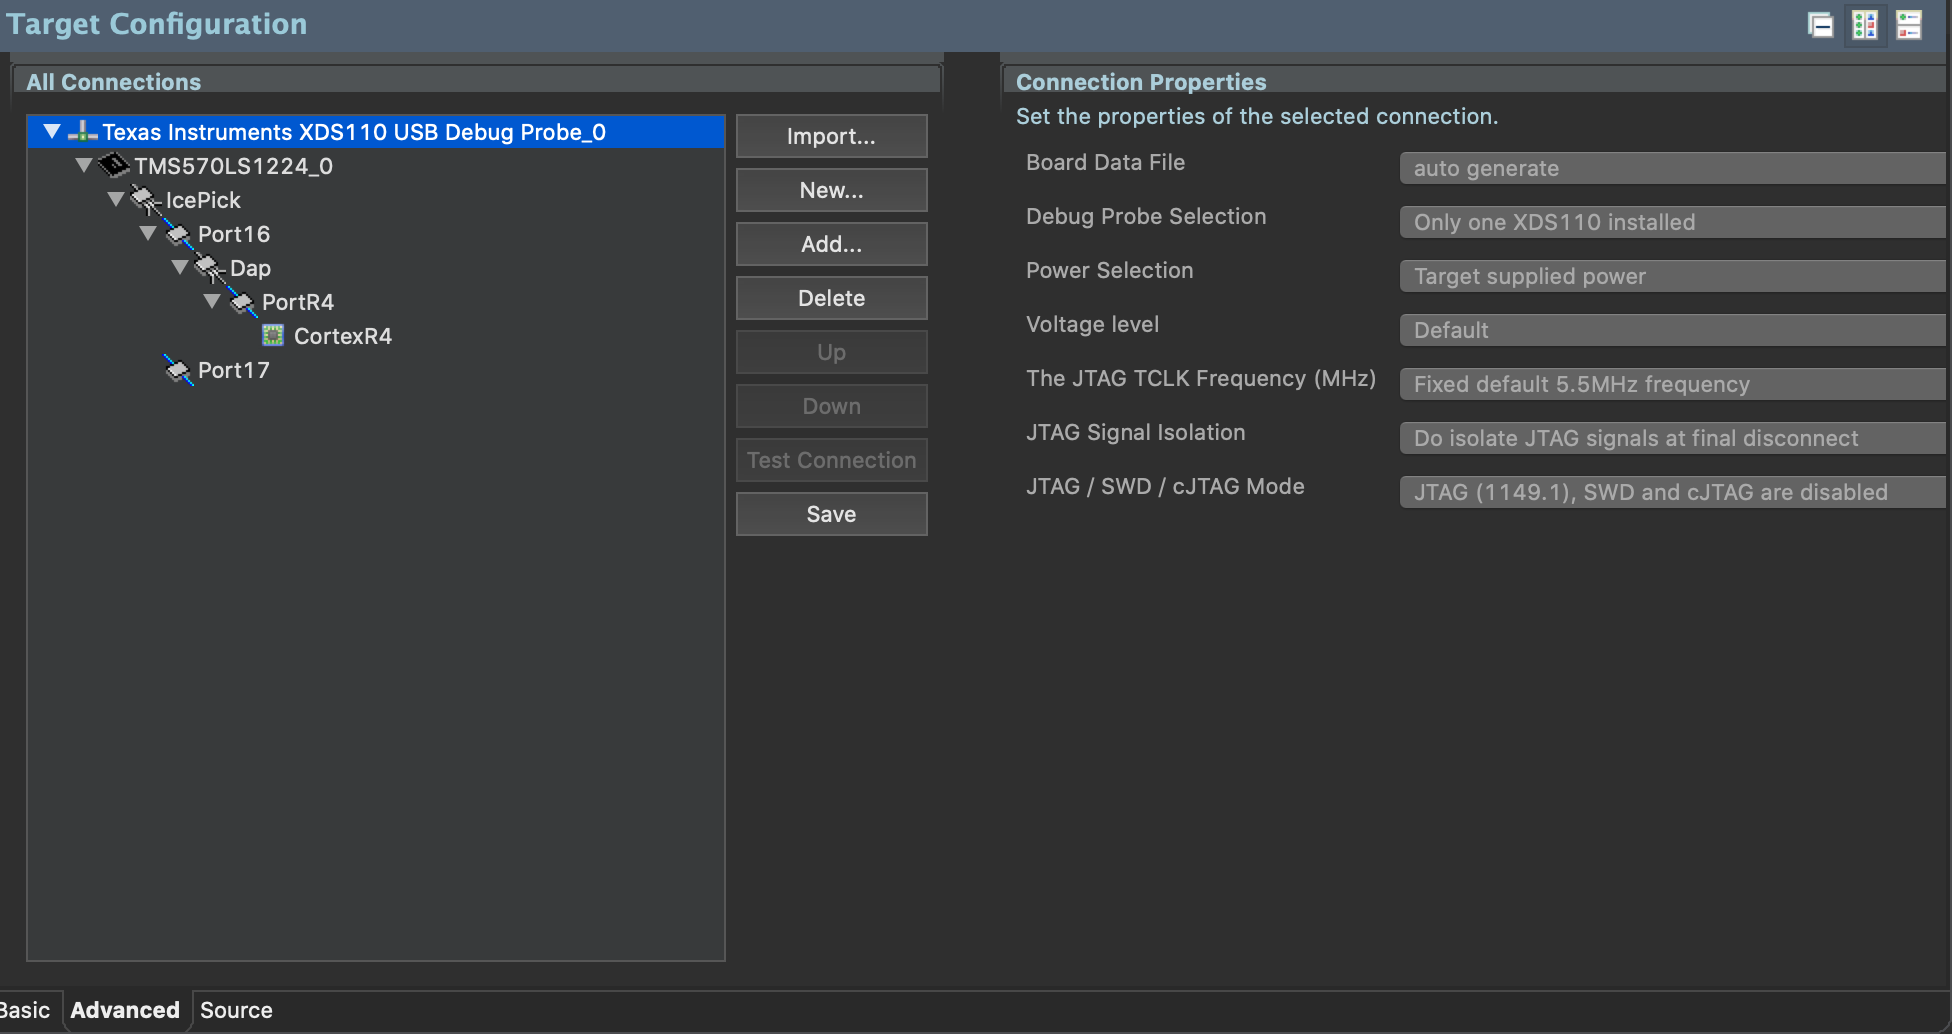1952x1034 pixels.
Task: Select the TMS570LS1224_0 label in the tree
Action: coord(234,166)
